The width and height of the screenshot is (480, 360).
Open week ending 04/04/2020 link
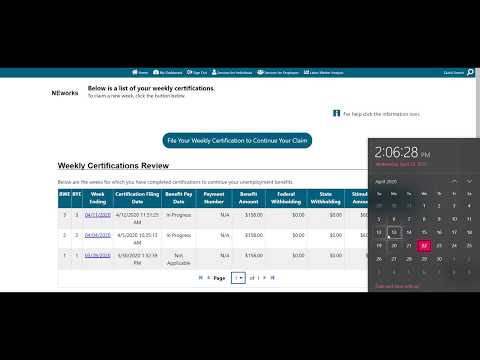[98, 235]
